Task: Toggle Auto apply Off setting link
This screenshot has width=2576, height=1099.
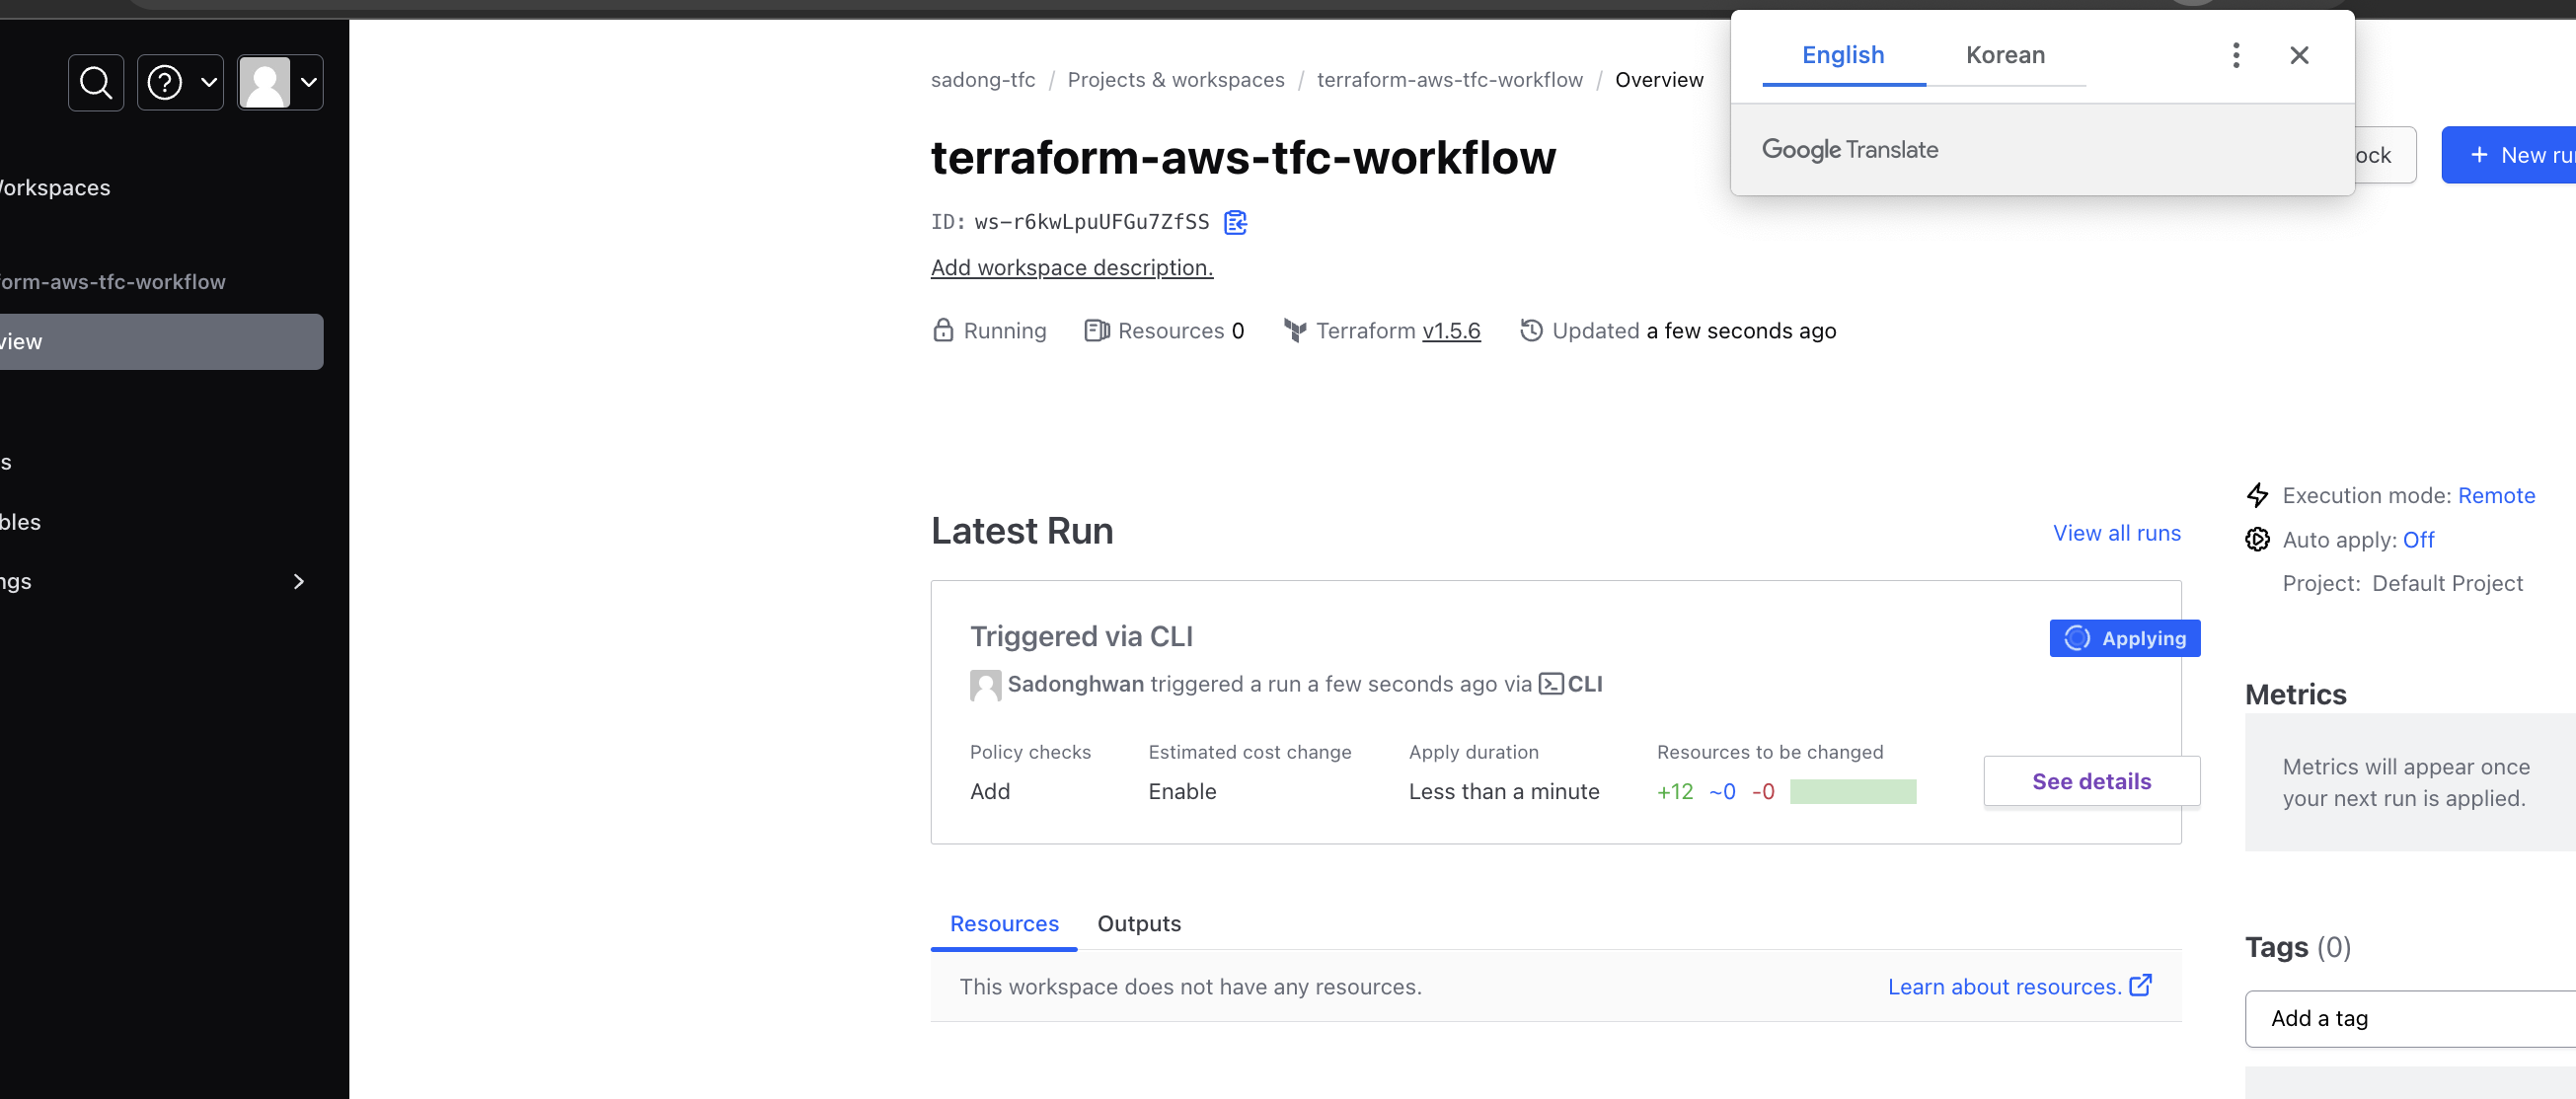Action: 2418,540
